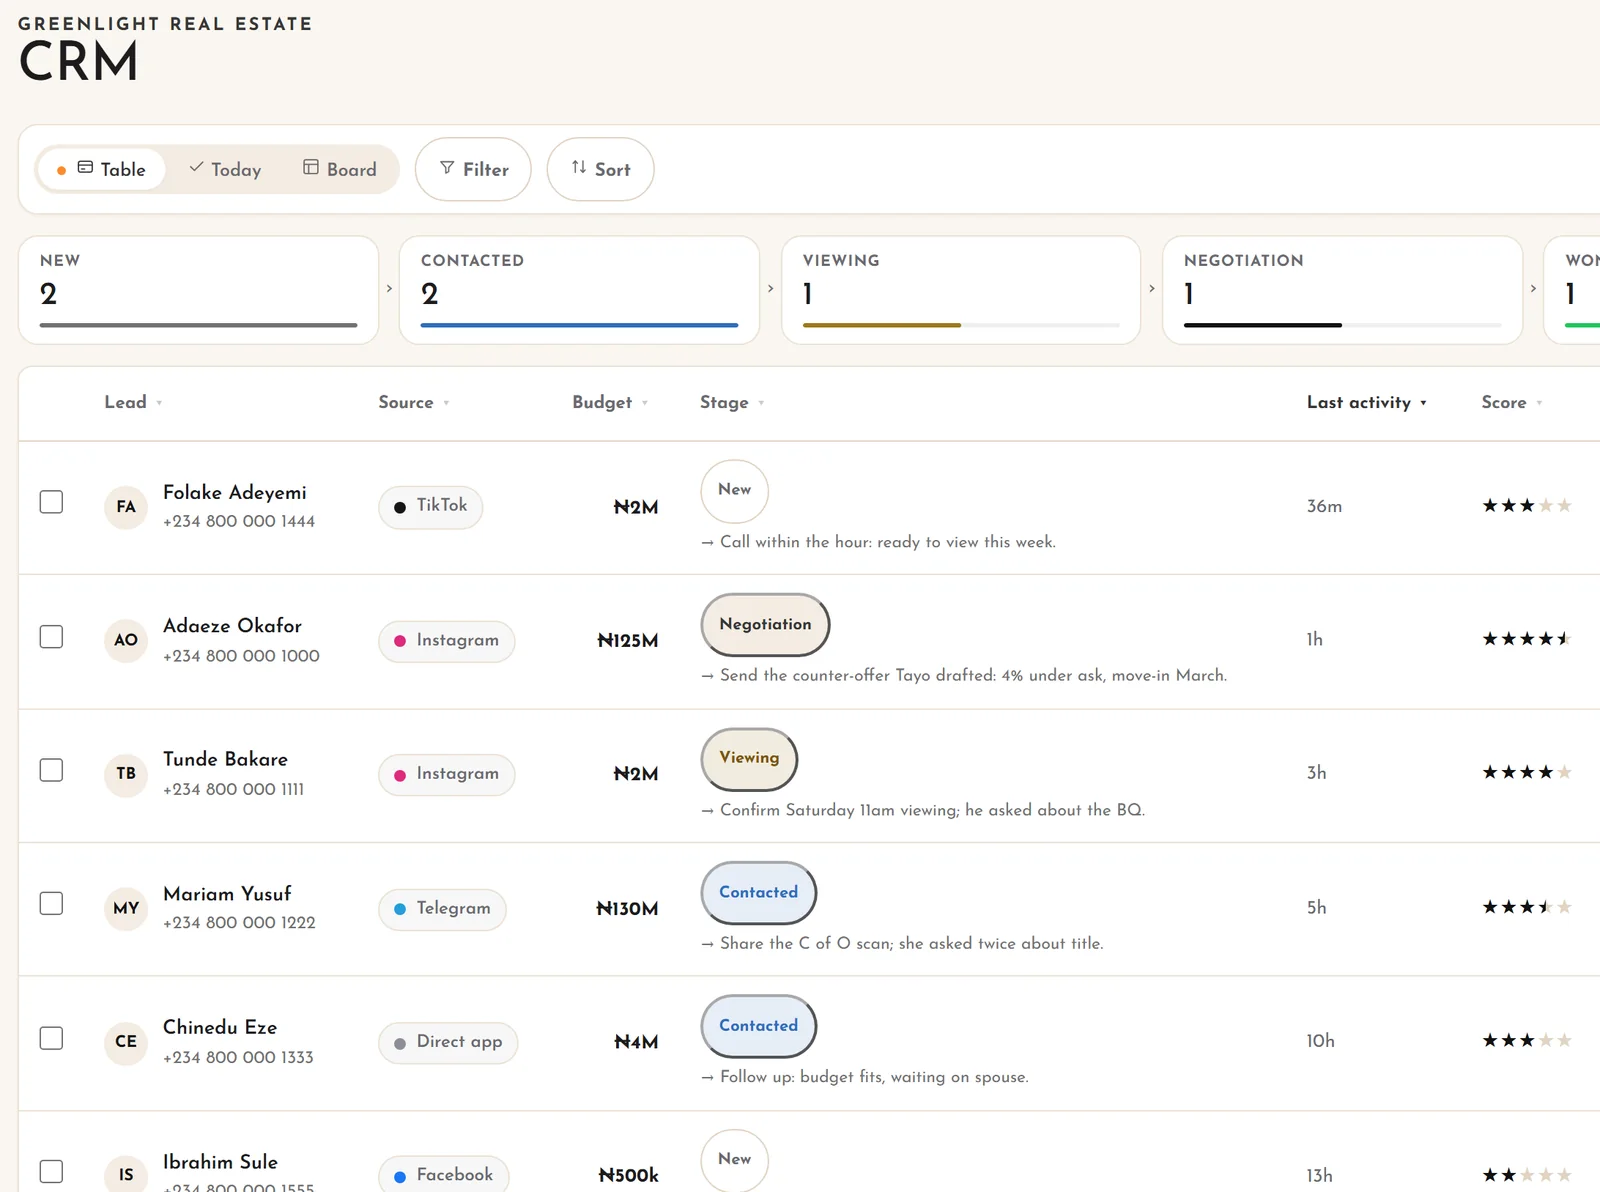The image size is (1600, 1192).
Task: Click the Telegram source tag
Action: click(x=443, y=909)
